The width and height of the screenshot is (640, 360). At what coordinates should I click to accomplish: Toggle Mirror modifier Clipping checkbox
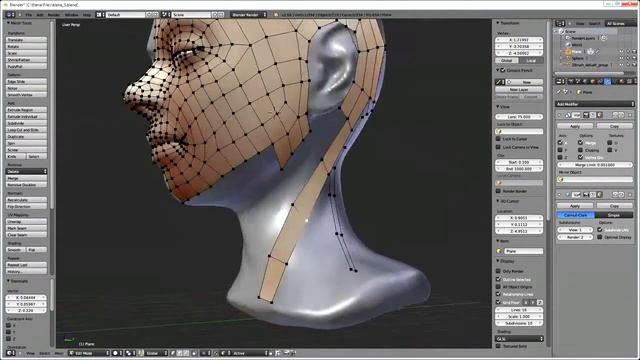pyautogui.click(x=580, y=150)
